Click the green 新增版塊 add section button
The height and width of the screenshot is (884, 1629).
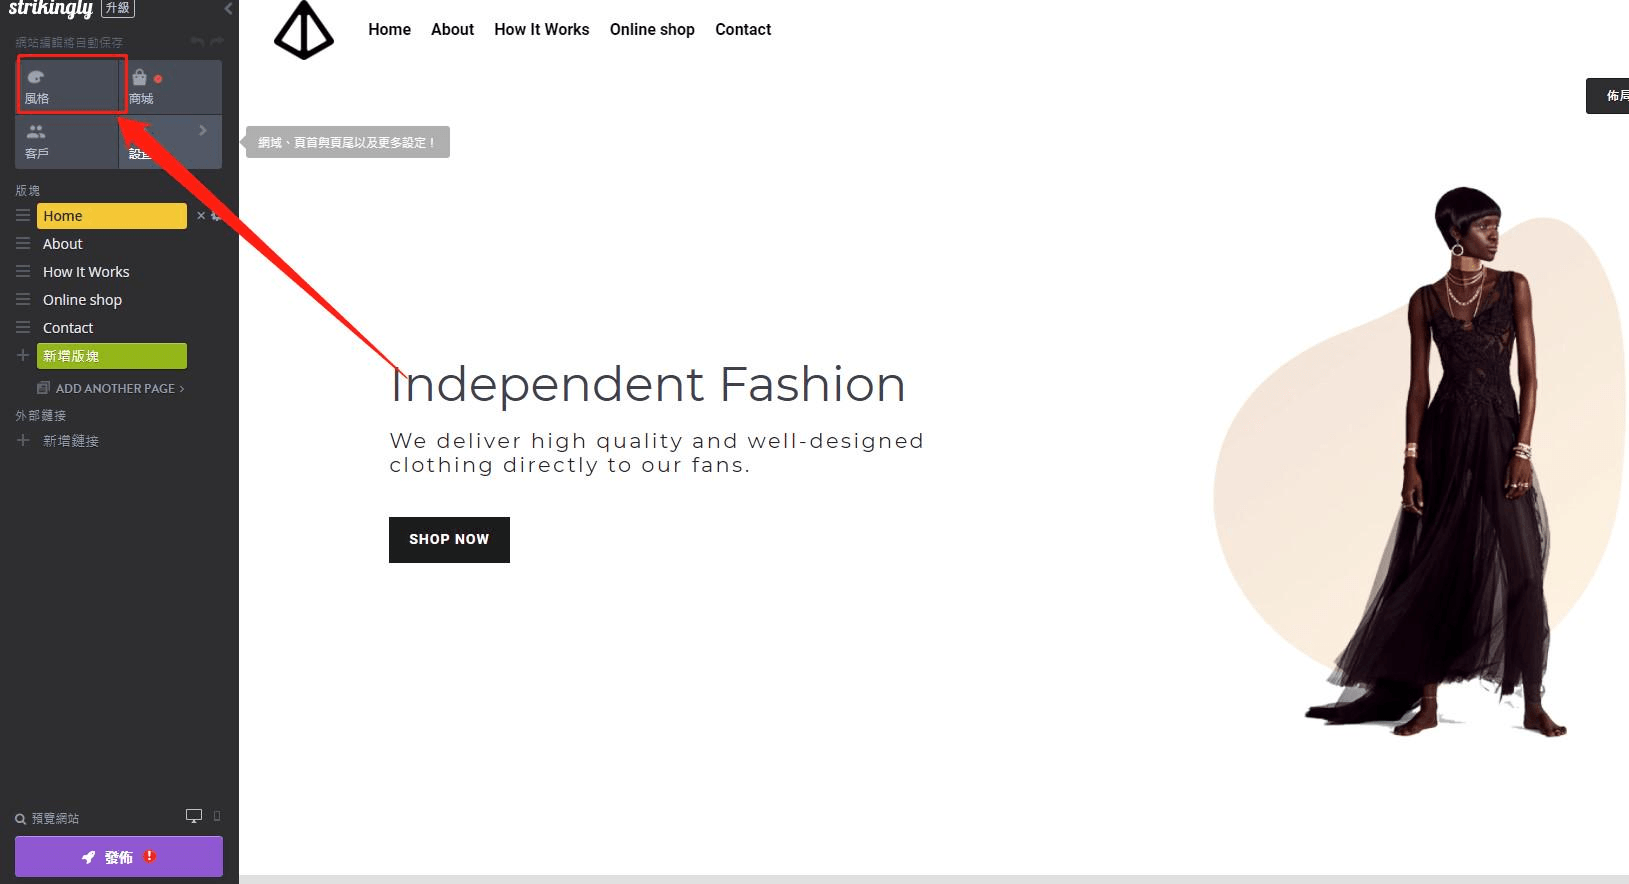point(111,356)
